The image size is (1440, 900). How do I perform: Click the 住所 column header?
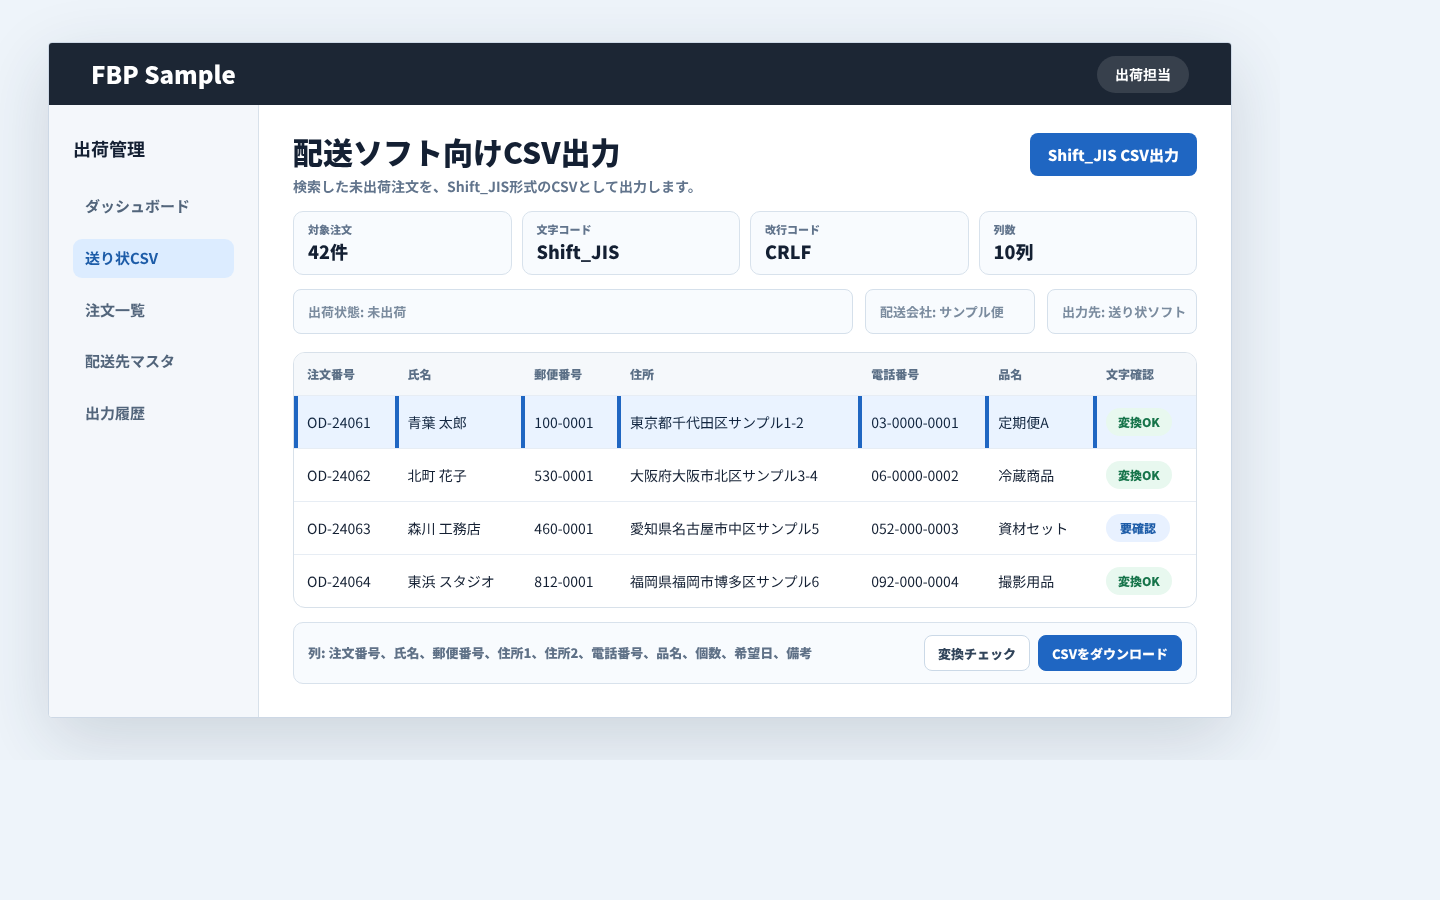pyautogui.click(x=642, y=375)
